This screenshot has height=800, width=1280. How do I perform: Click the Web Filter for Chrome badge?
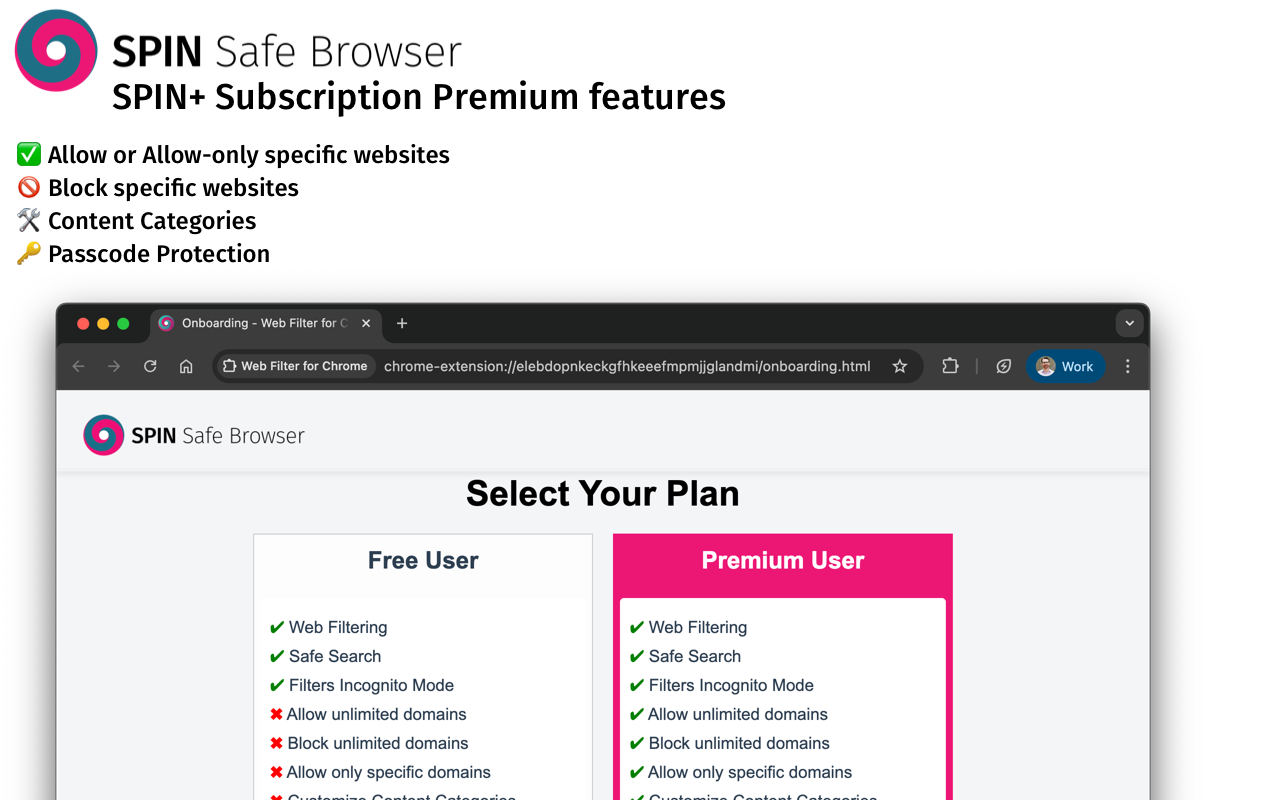click(x=295, y=366)
